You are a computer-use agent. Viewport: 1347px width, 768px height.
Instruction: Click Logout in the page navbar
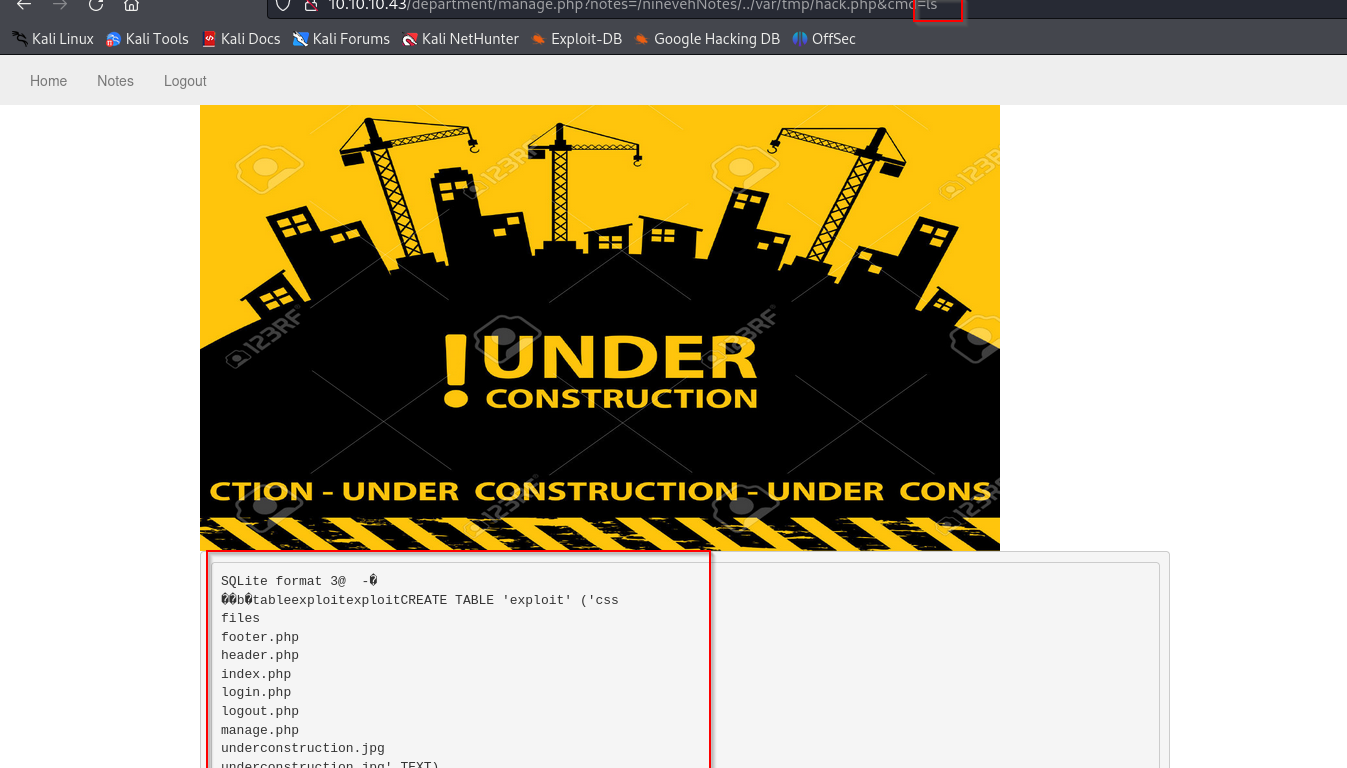click(185, 81)
